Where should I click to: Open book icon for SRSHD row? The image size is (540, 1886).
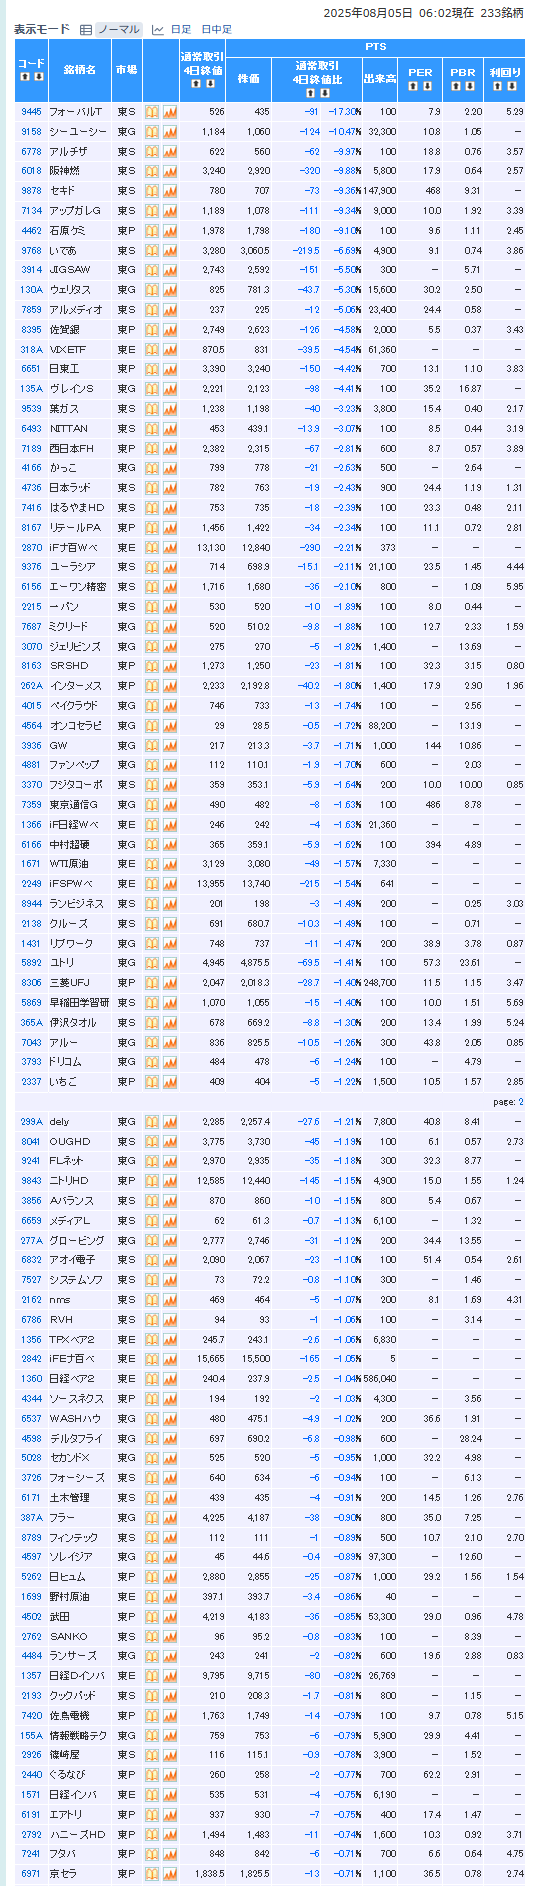pos(152,666)
